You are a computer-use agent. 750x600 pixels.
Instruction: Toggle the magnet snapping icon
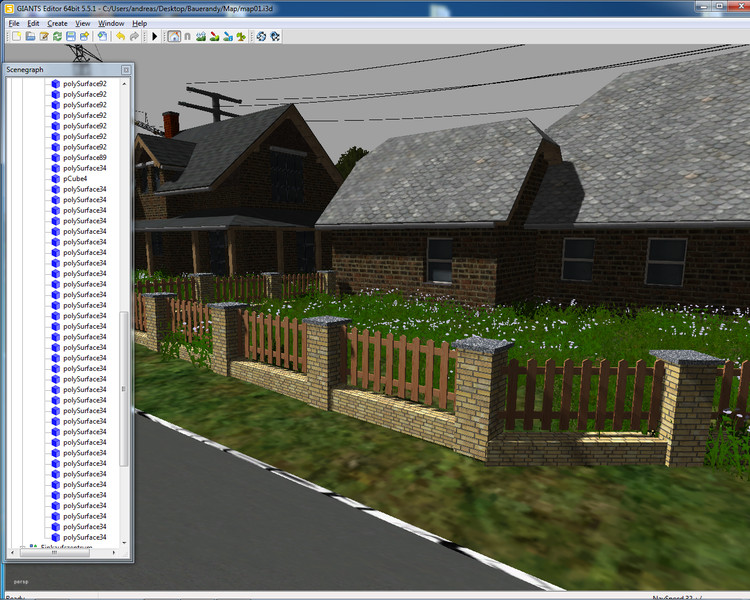(188, 36)
